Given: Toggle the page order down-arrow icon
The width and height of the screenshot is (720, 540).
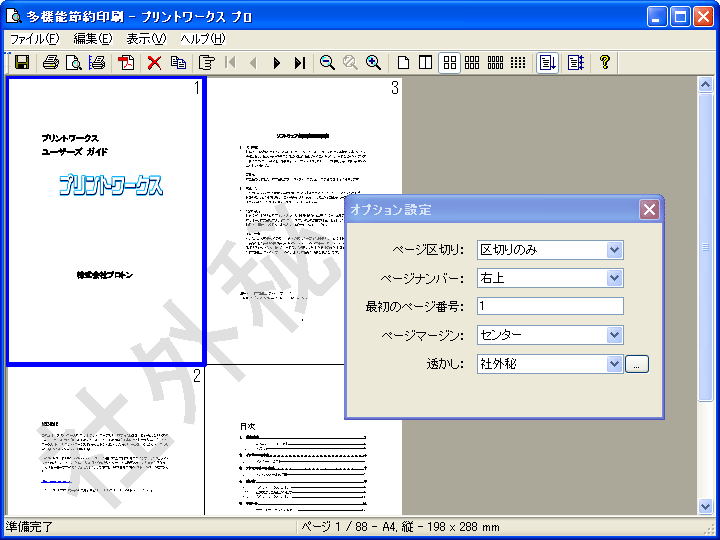Looking at the screenshot, I should (547, 62).
